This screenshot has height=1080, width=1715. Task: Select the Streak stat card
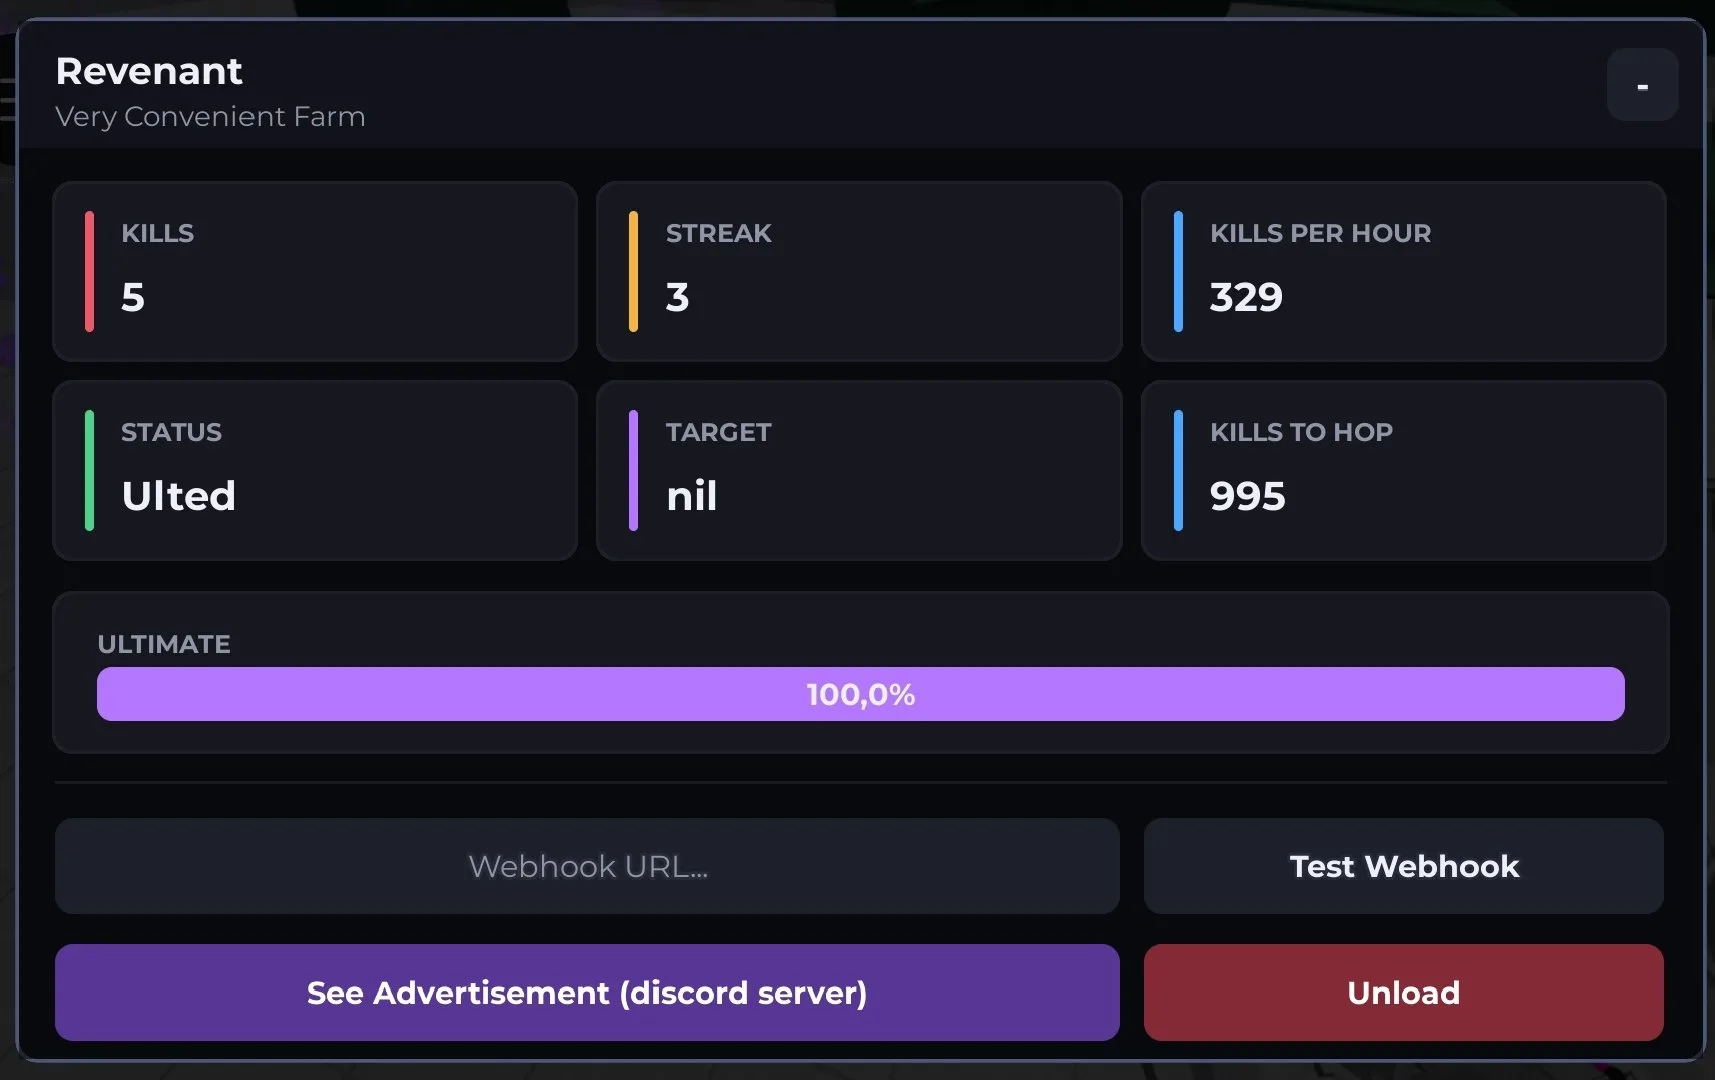pyautogui.click(x=859, y=271)
